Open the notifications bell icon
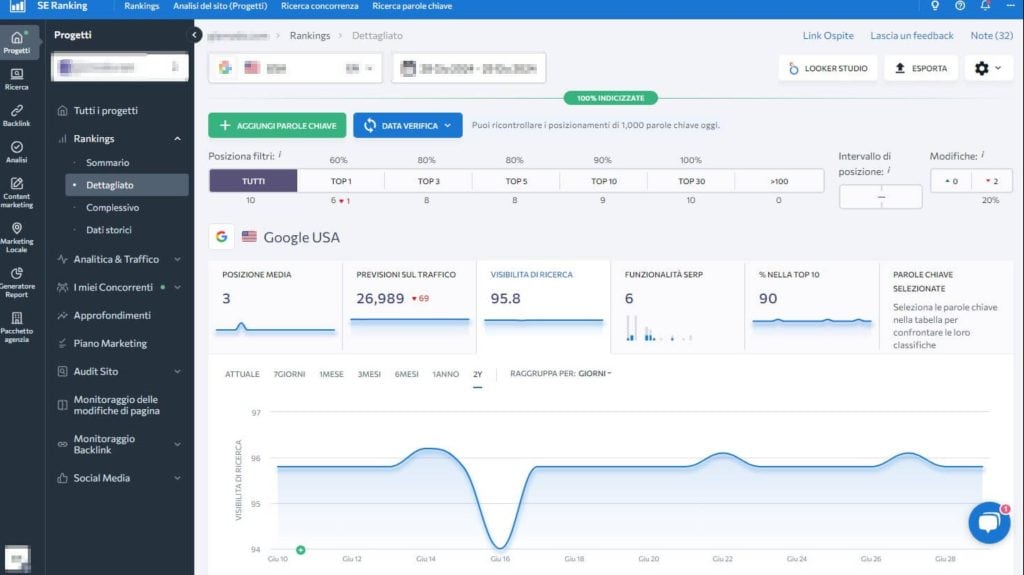The width and height of the screenshot is (1024, 575). click(985, 6)
